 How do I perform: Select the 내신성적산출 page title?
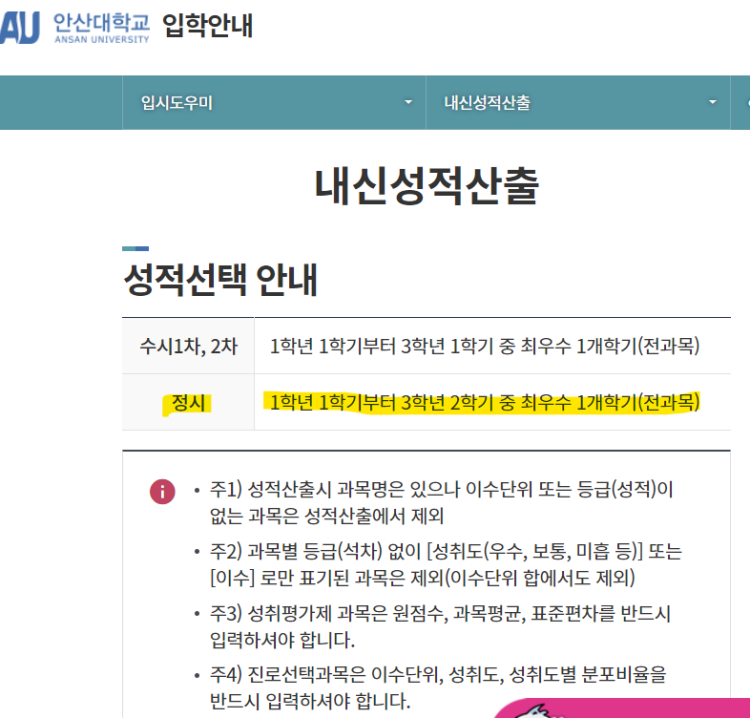[x=427, y=186]
